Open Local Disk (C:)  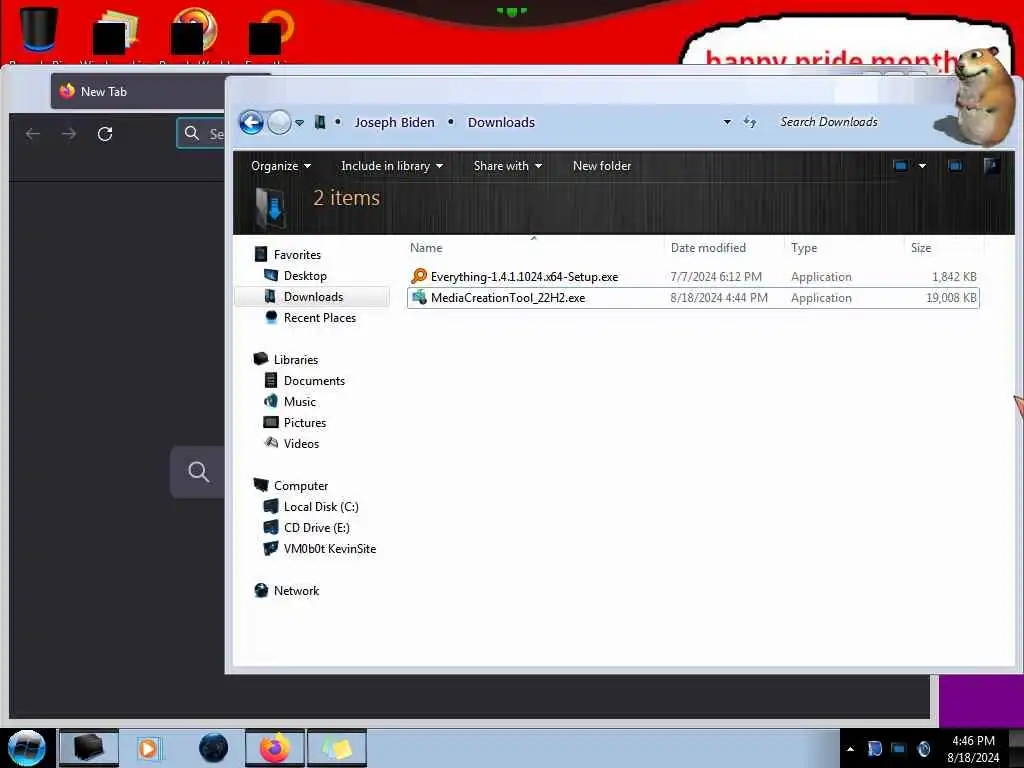pyautogui.click(x=321, y=507)
